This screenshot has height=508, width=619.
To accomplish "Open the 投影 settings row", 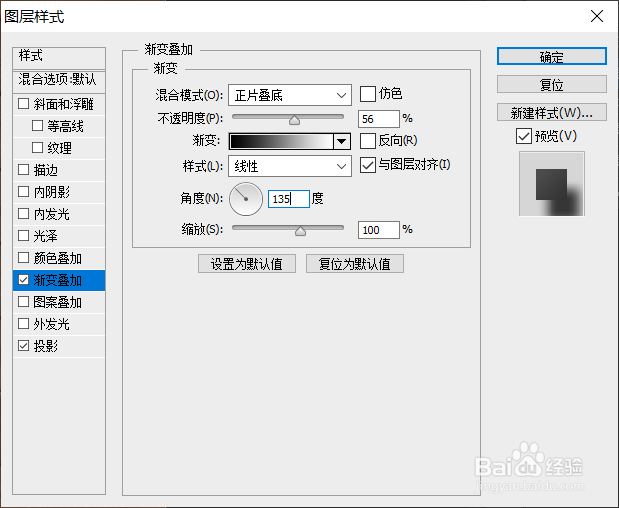I will [59, 346].
